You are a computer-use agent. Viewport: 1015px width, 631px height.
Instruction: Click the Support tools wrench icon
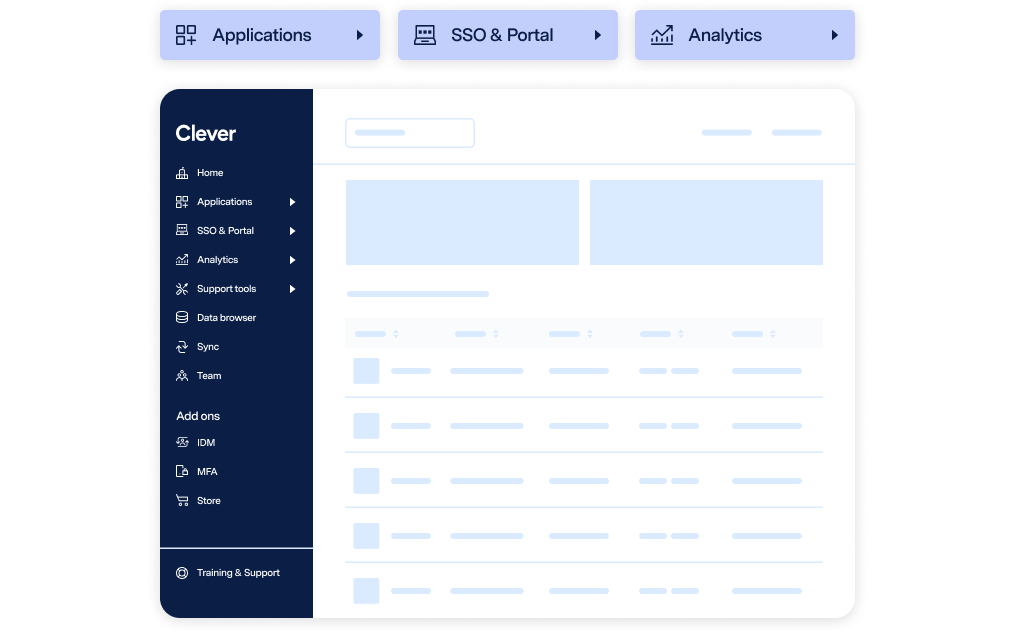[182, 289]
